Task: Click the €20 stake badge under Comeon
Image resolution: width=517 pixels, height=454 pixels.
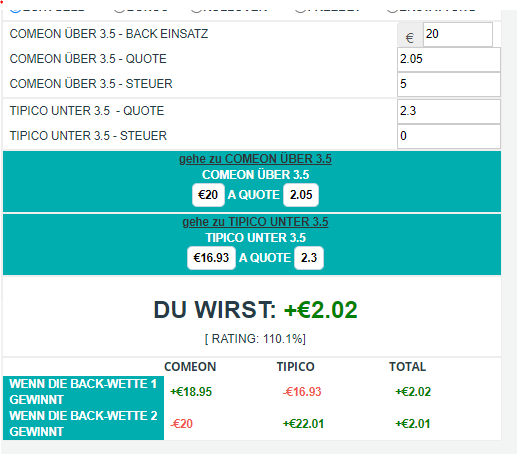Action: (208, 195)
